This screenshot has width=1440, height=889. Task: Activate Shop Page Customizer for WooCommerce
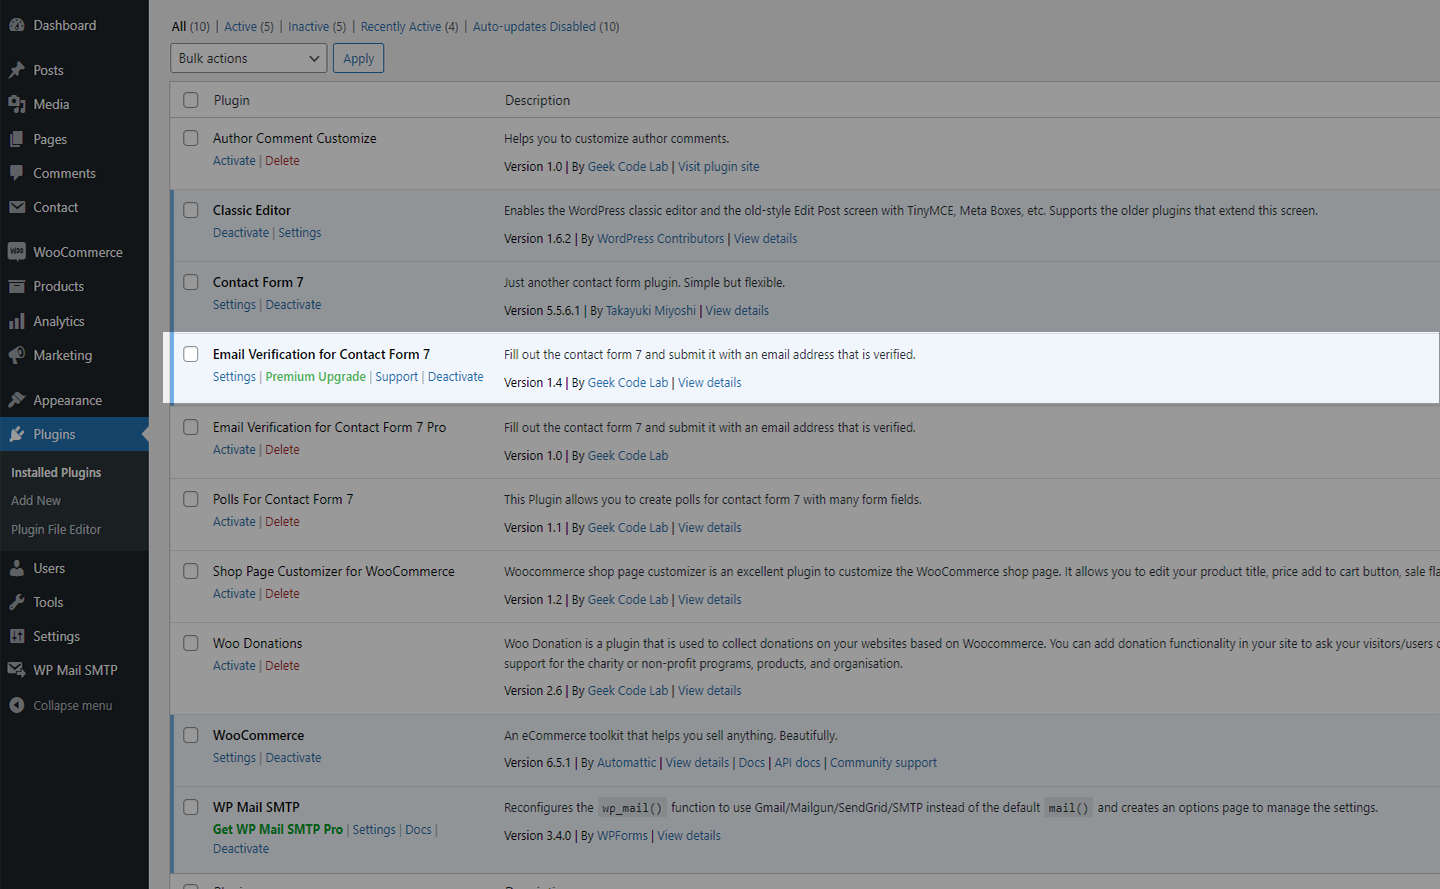234,593
